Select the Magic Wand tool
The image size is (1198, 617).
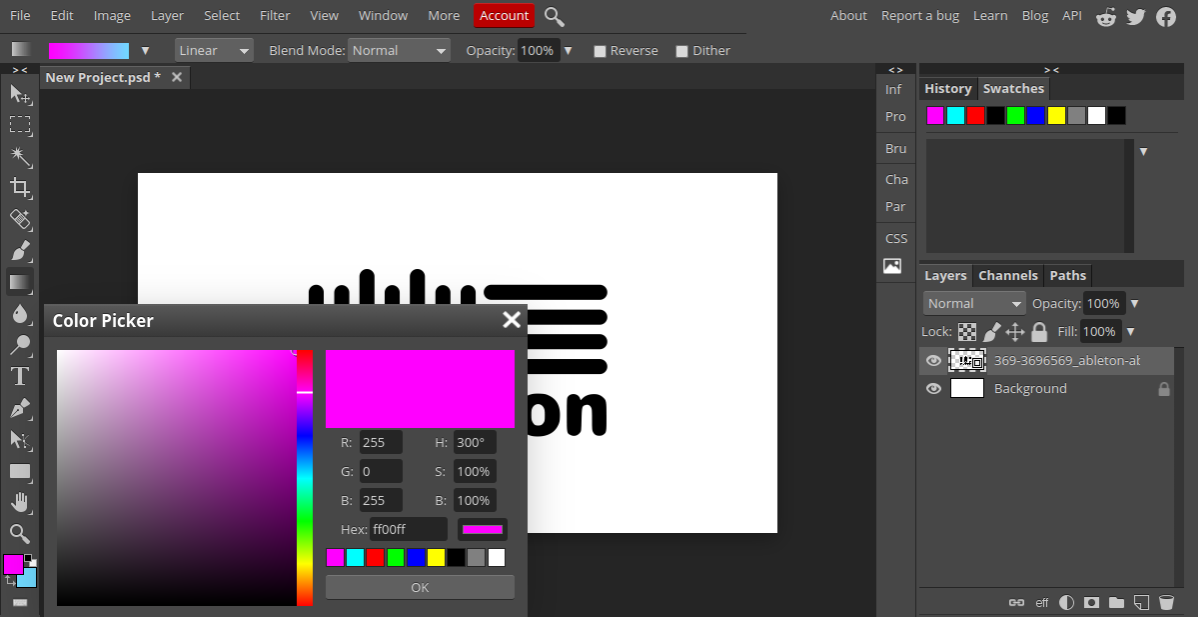20,157
